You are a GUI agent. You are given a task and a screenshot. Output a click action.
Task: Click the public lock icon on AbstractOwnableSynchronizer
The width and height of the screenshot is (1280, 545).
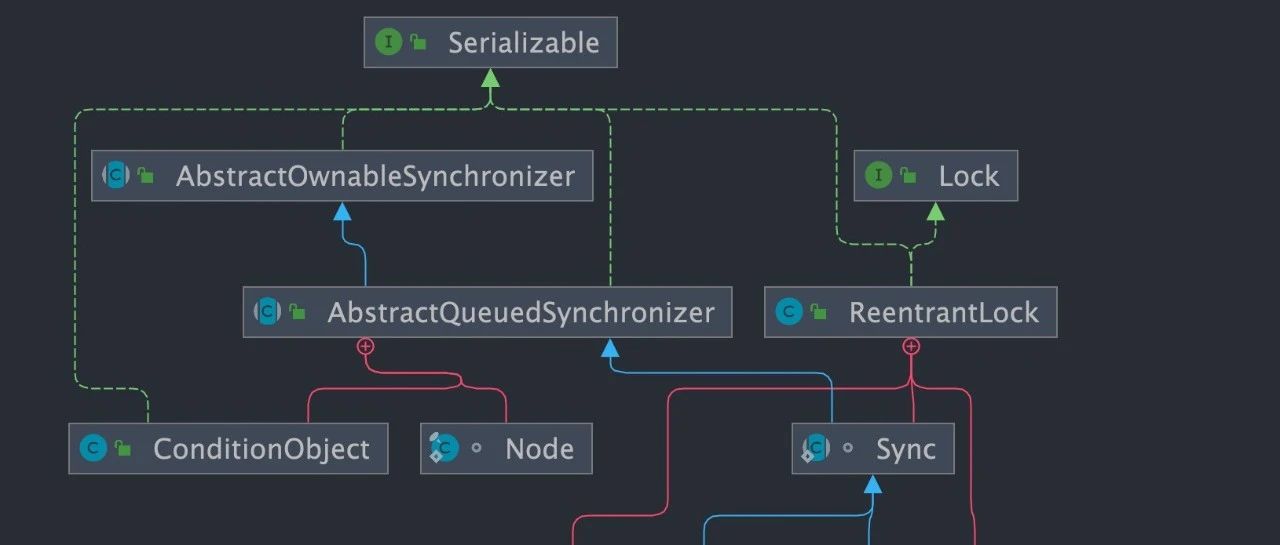click(x=146, y=176)
